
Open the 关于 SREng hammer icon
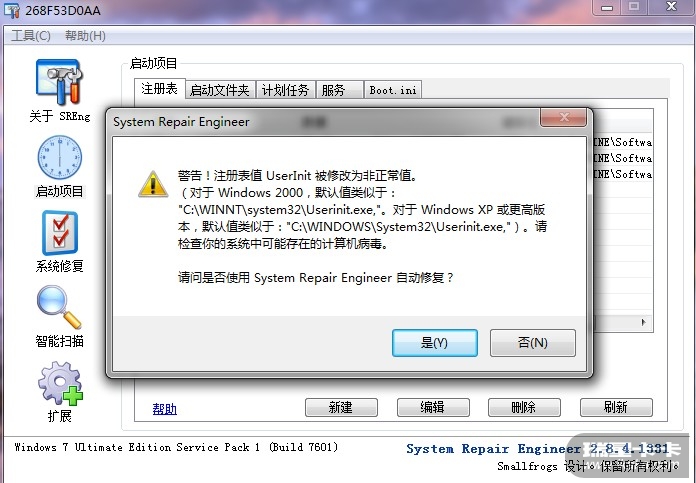click(x=59, y=82)
